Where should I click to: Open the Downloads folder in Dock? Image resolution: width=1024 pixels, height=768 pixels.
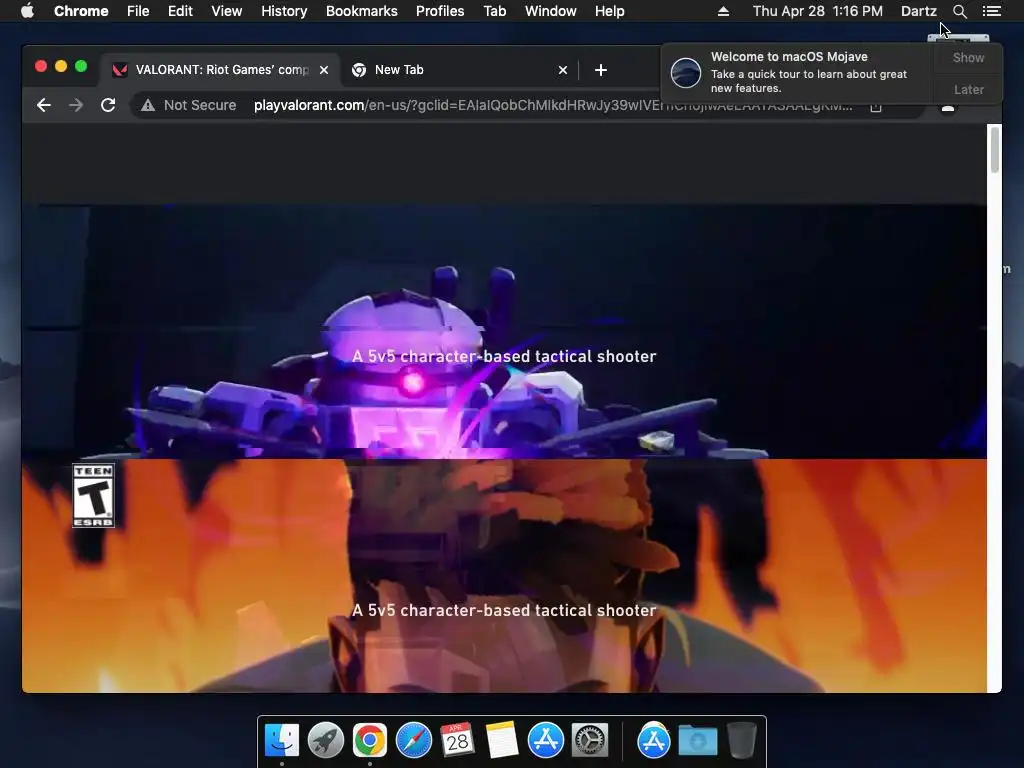[697, 741]
